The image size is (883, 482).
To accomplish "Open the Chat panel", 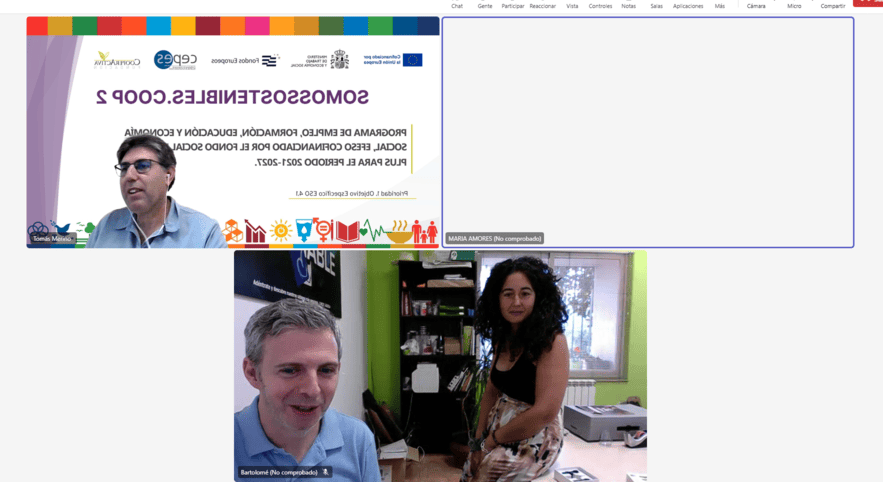I will (x=457, y=5).
